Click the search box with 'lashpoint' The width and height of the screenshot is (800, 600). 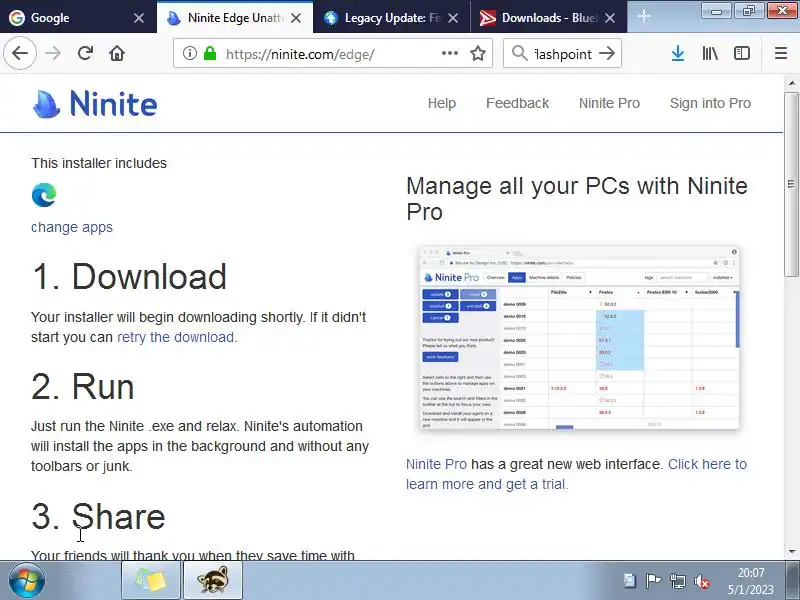(563, 54)
